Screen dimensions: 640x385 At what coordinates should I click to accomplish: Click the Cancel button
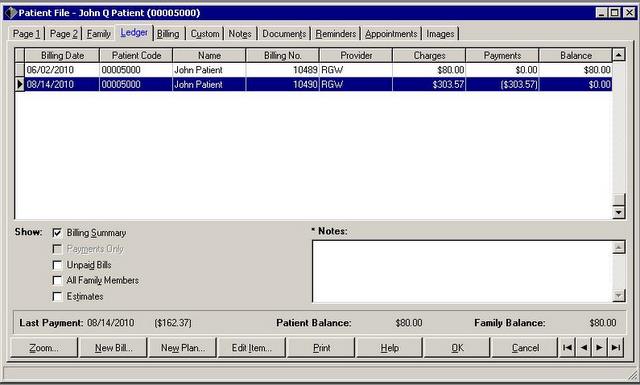pyautogui.click(x=525, y=348)
